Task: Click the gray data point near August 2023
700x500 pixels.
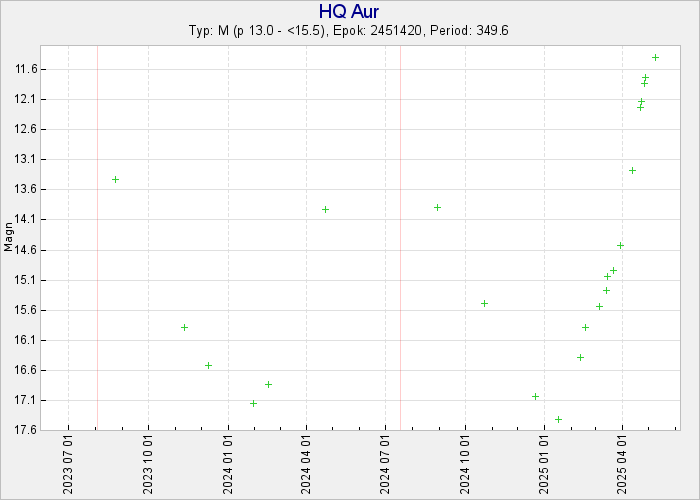Action: (115, 179)
